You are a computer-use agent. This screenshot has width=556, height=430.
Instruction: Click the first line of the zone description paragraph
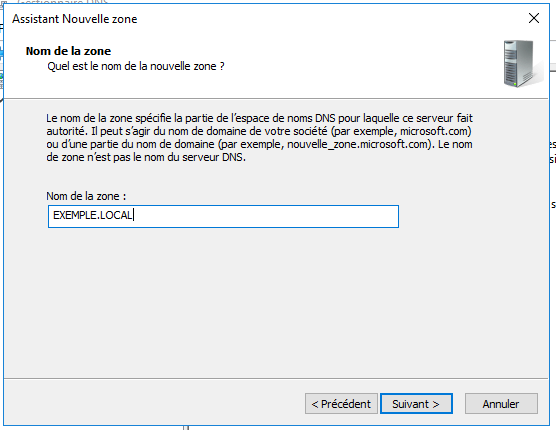[260, 118]
